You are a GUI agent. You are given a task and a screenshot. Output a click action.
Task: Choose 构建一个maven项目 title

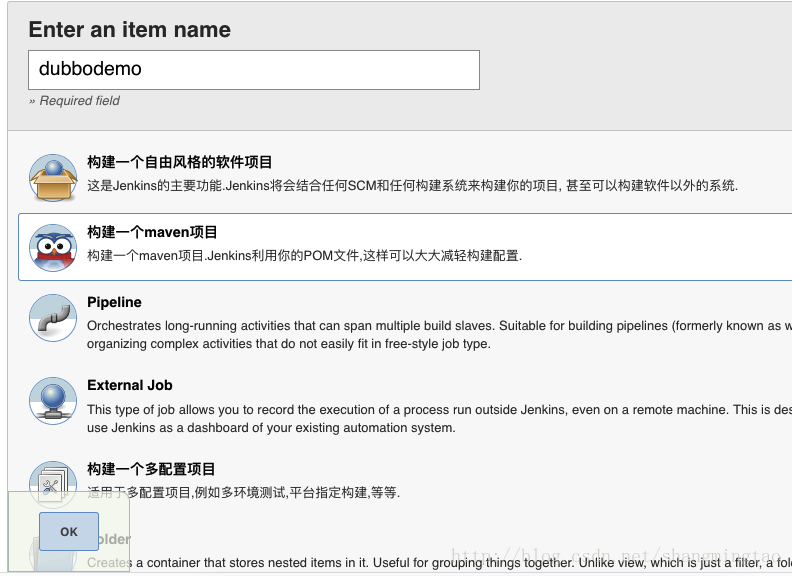click(x=152, y=232)
